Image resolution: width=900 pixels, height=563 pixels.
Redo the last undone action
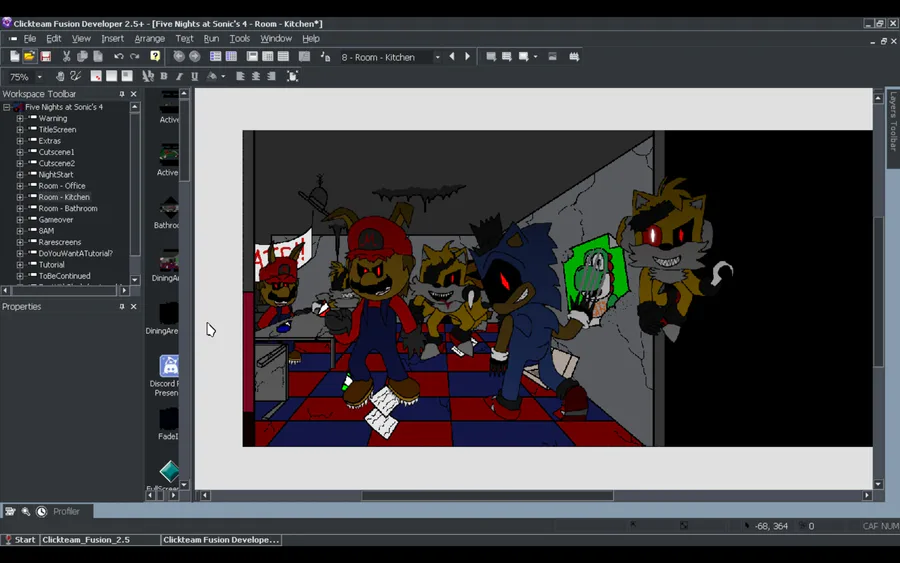coord(135,56)
